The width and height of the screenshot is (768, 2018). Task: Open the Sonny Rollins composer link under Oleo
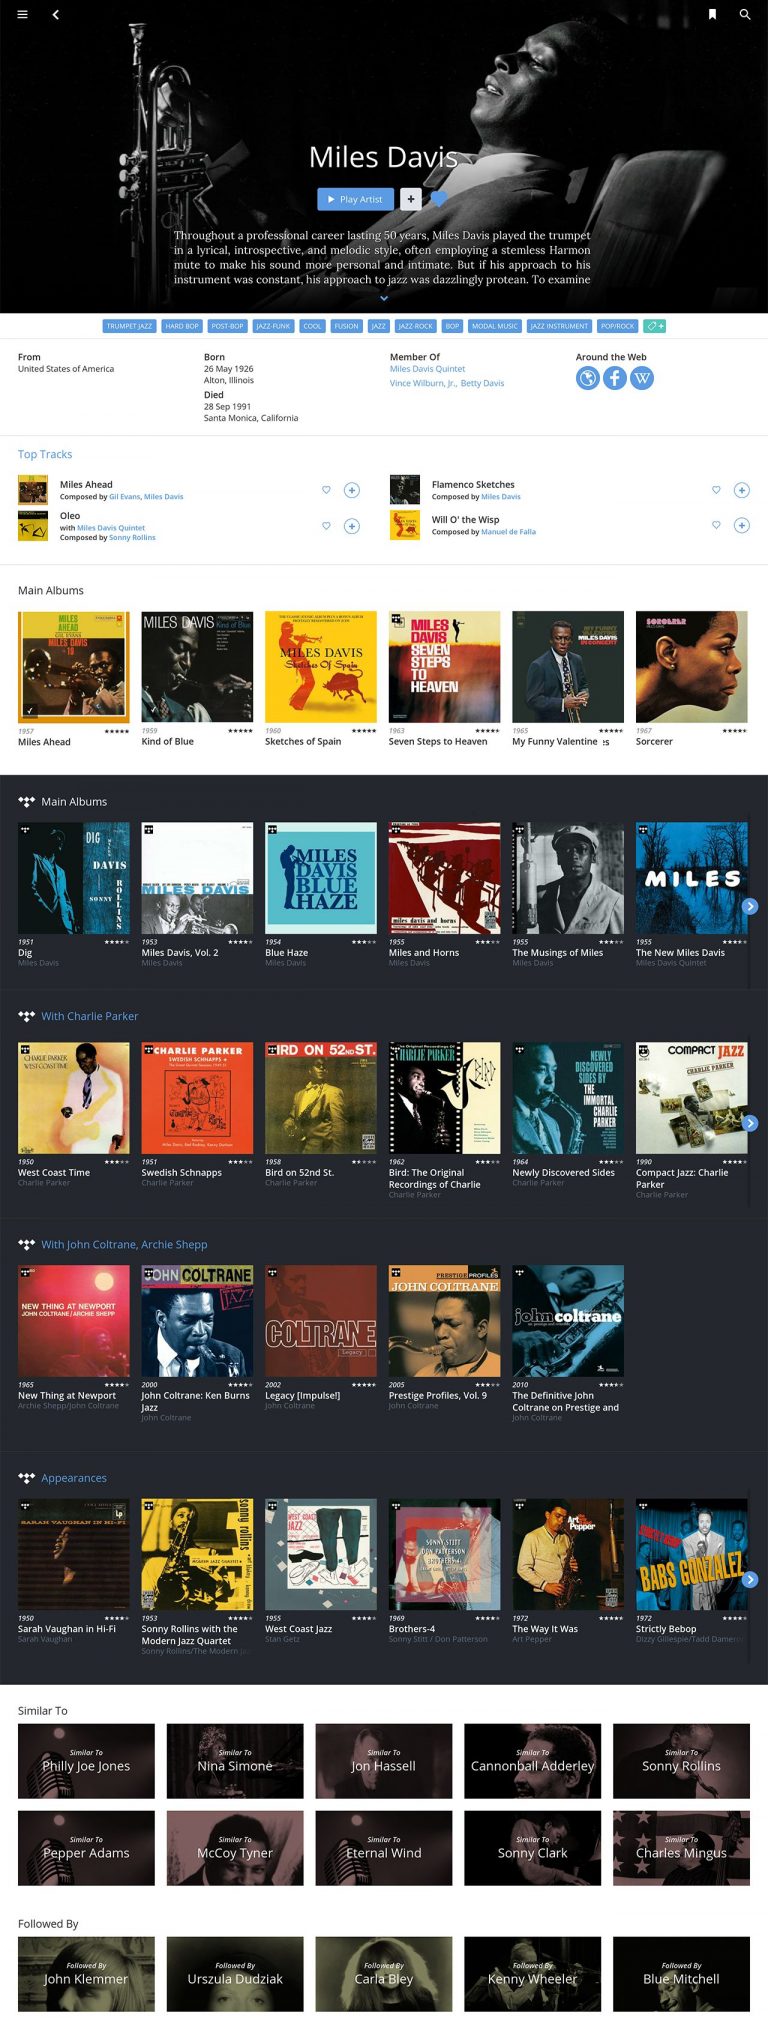click(x=132, y=538)
